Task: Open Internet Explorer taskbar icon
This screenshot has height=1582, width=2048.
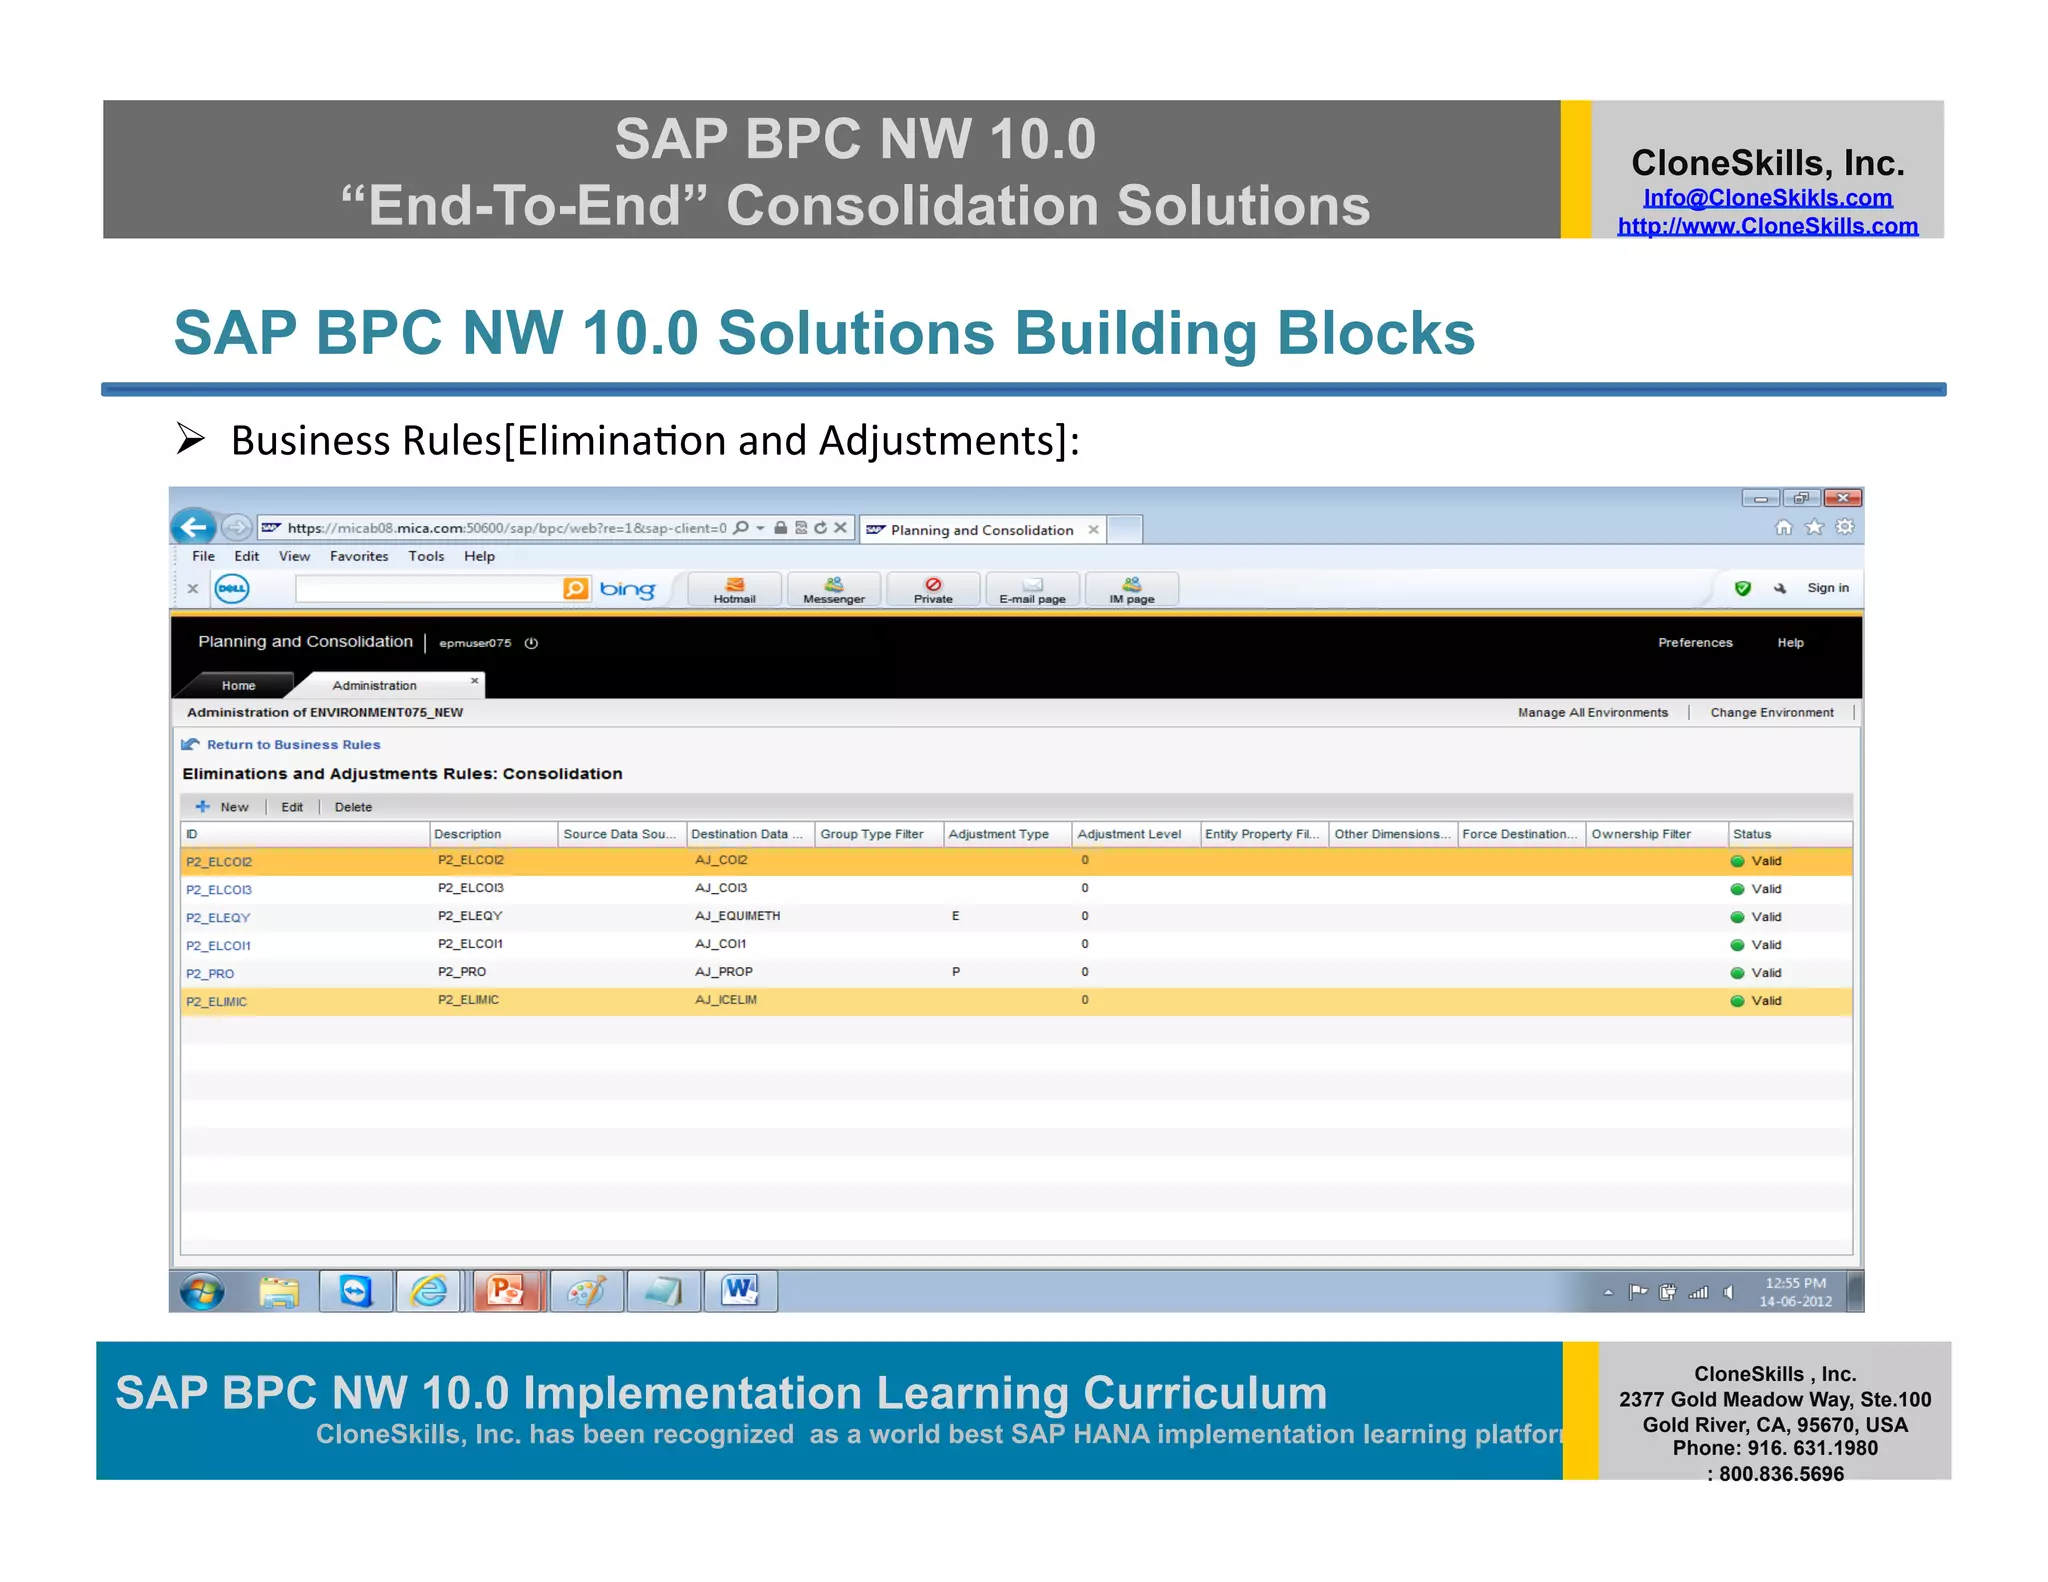Action: (430, 1292)
